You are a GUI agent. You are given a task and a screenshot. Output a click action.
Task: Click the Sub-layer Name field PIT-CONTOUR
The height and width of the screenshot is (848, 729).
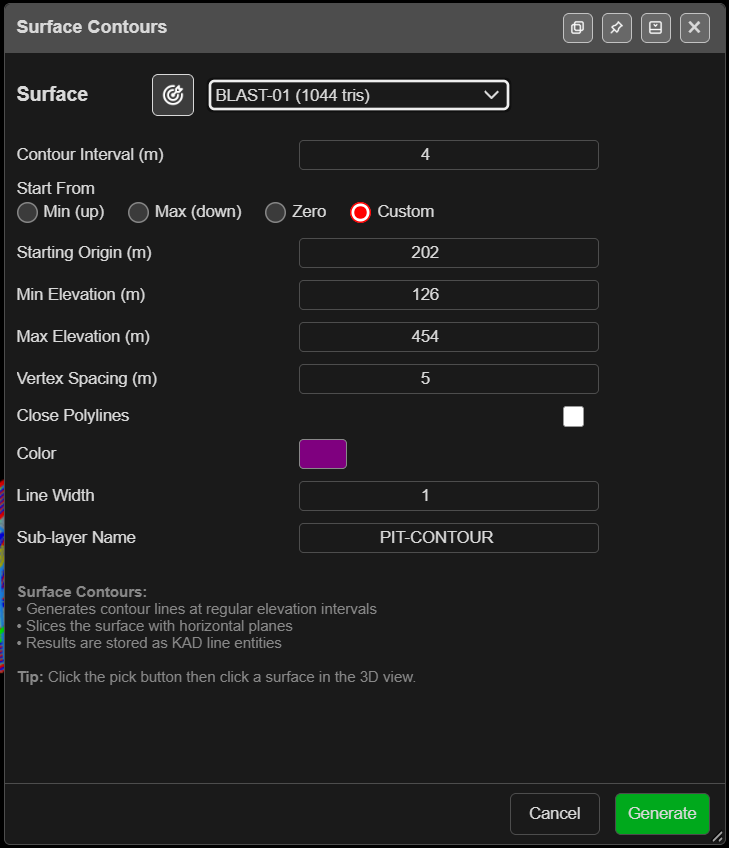(x=448, y=538)
